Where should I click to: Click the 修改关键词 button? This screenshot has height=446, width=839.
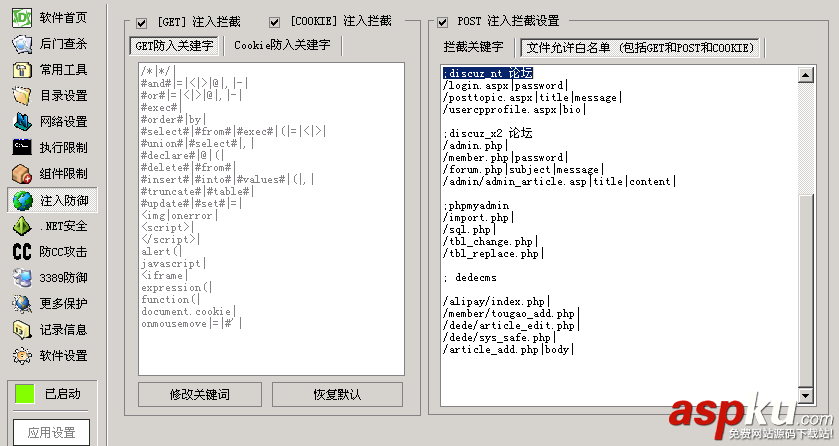[x=200, y=395]
